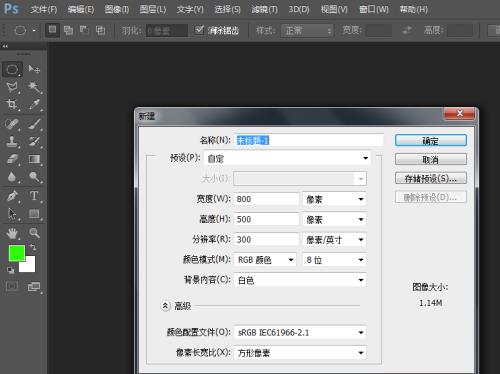Open the Preset dropdown set to custom
The width and height of the screenshot is (500, 374).
(287, 158)
